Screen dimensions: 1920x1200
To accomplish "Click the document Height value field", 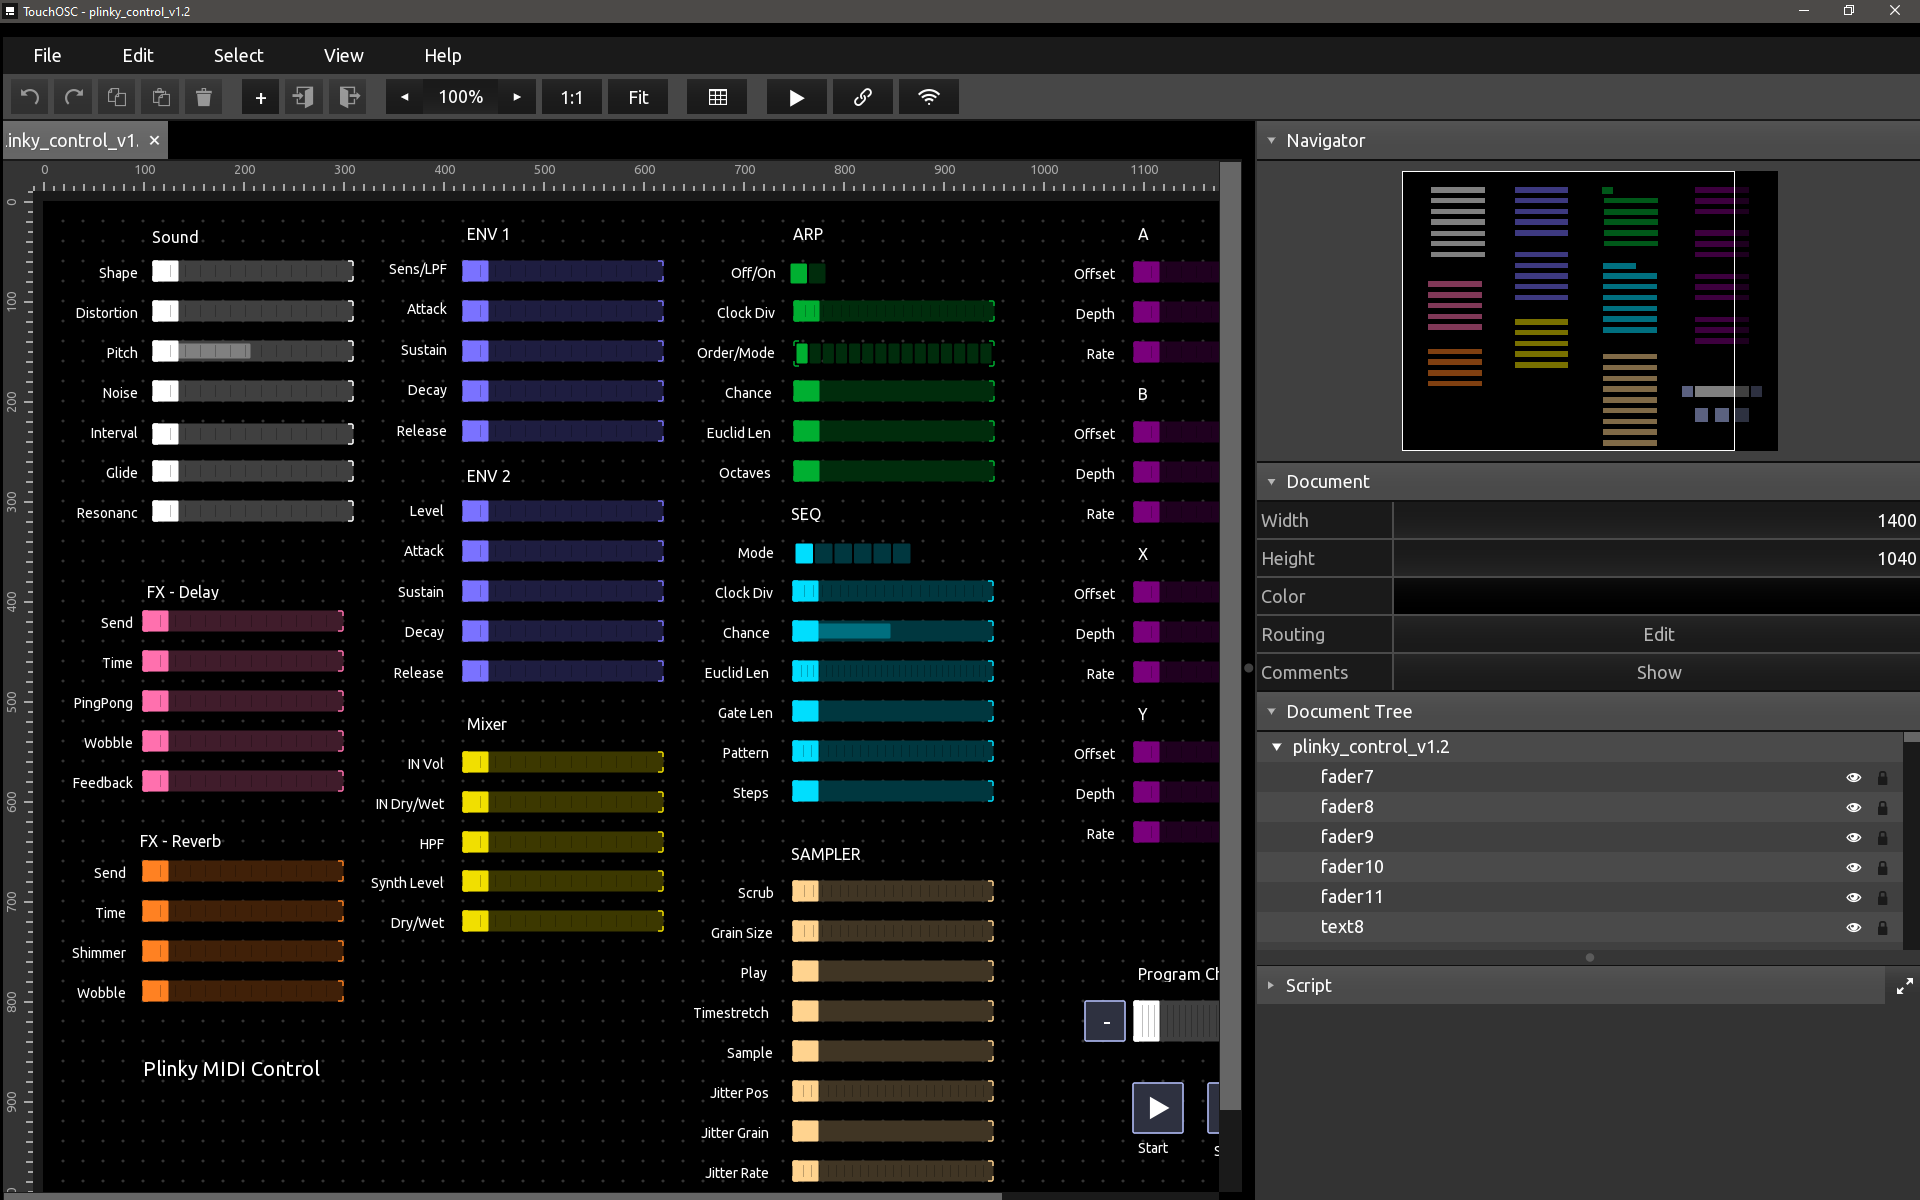I will coord(1657,559).
